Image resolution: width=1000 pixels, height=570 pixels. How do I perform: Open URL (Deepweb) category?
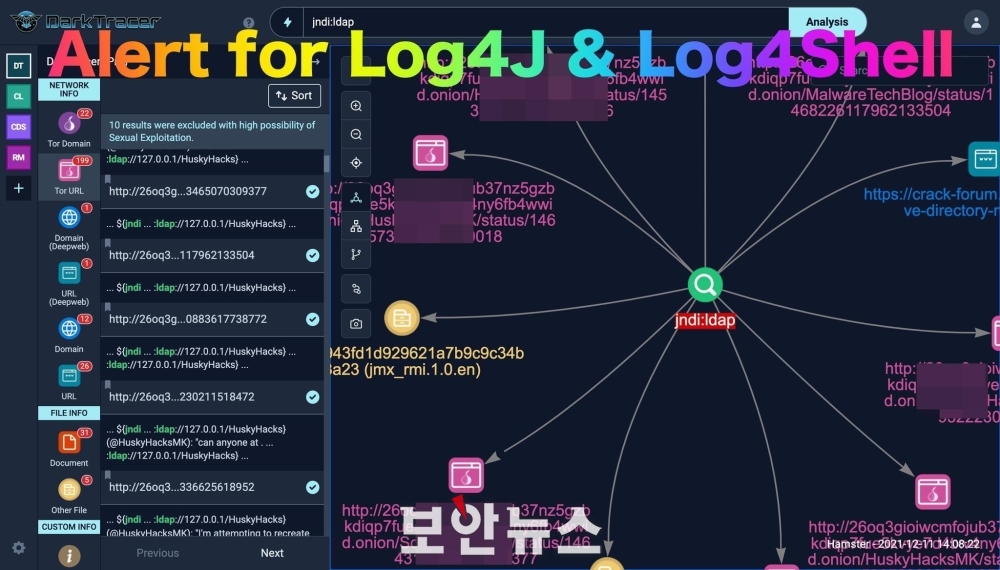69,282
